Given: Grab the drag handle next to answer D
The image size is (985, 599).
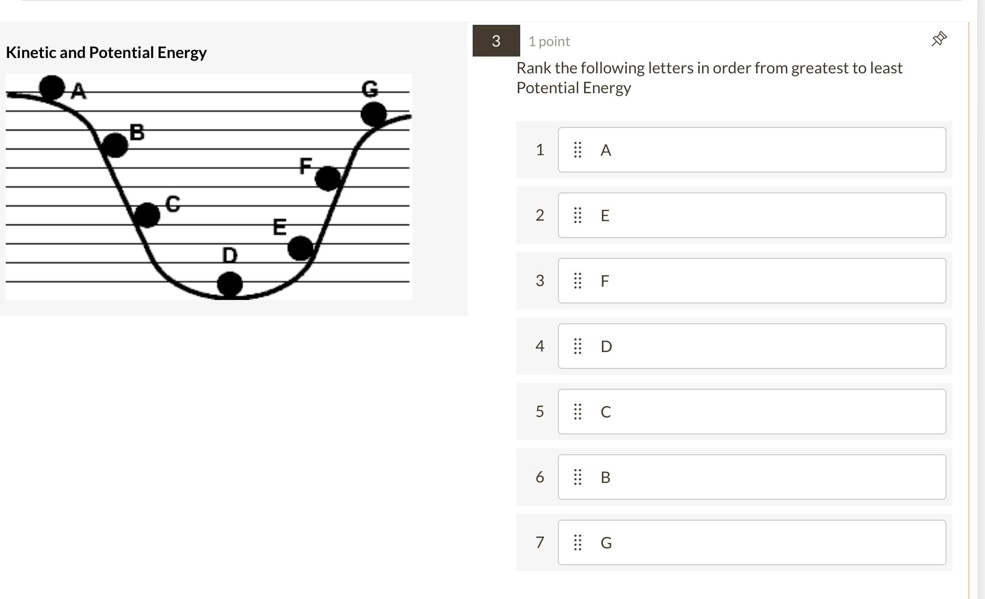Looking at the screenshot, I should 577,345.
